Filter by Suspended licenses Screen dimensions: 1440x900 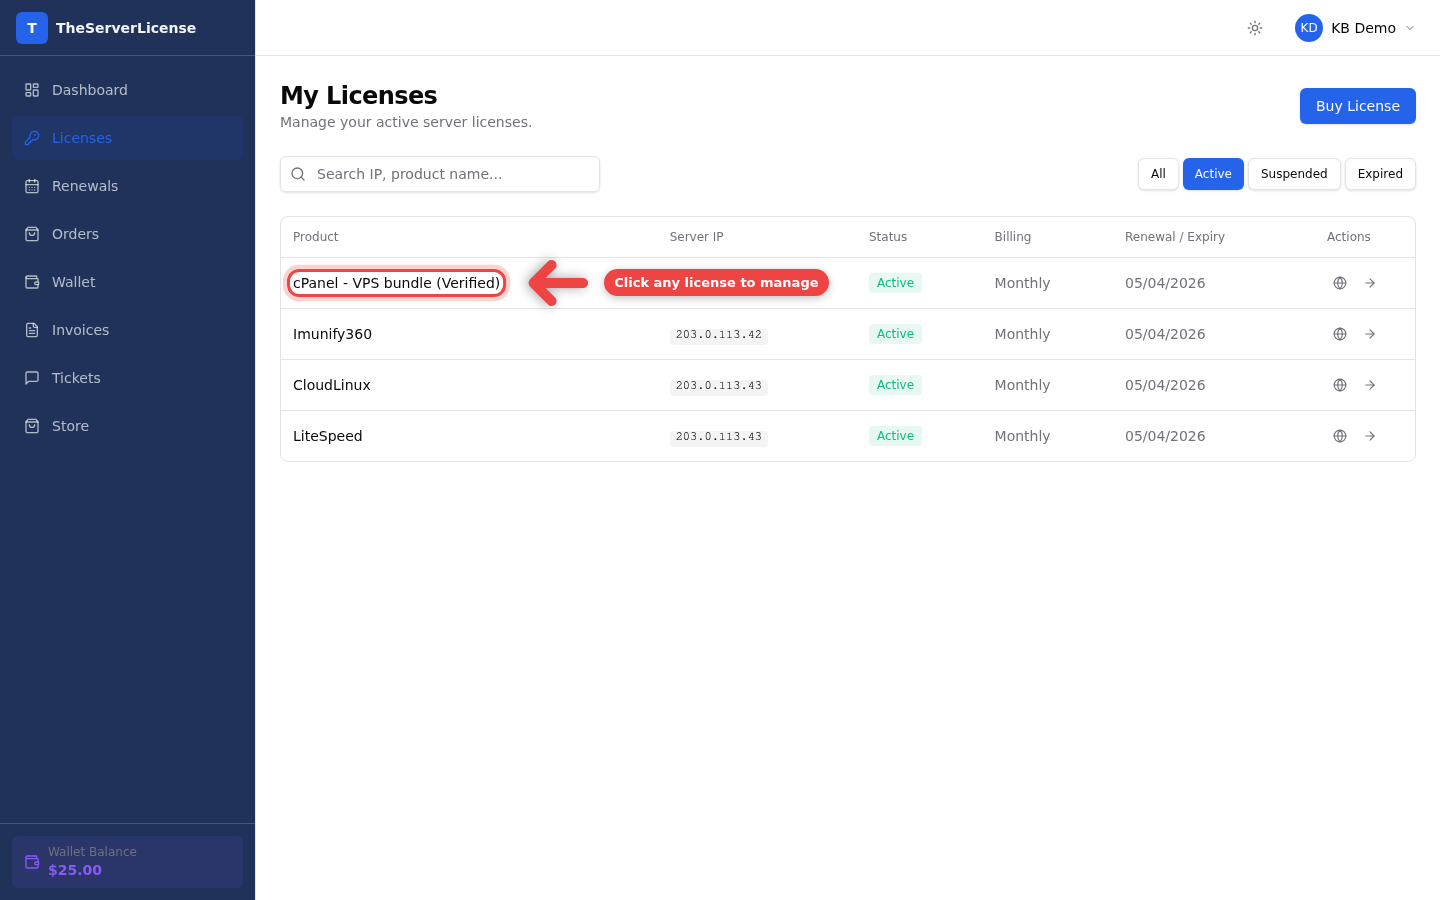(1294, 174)
